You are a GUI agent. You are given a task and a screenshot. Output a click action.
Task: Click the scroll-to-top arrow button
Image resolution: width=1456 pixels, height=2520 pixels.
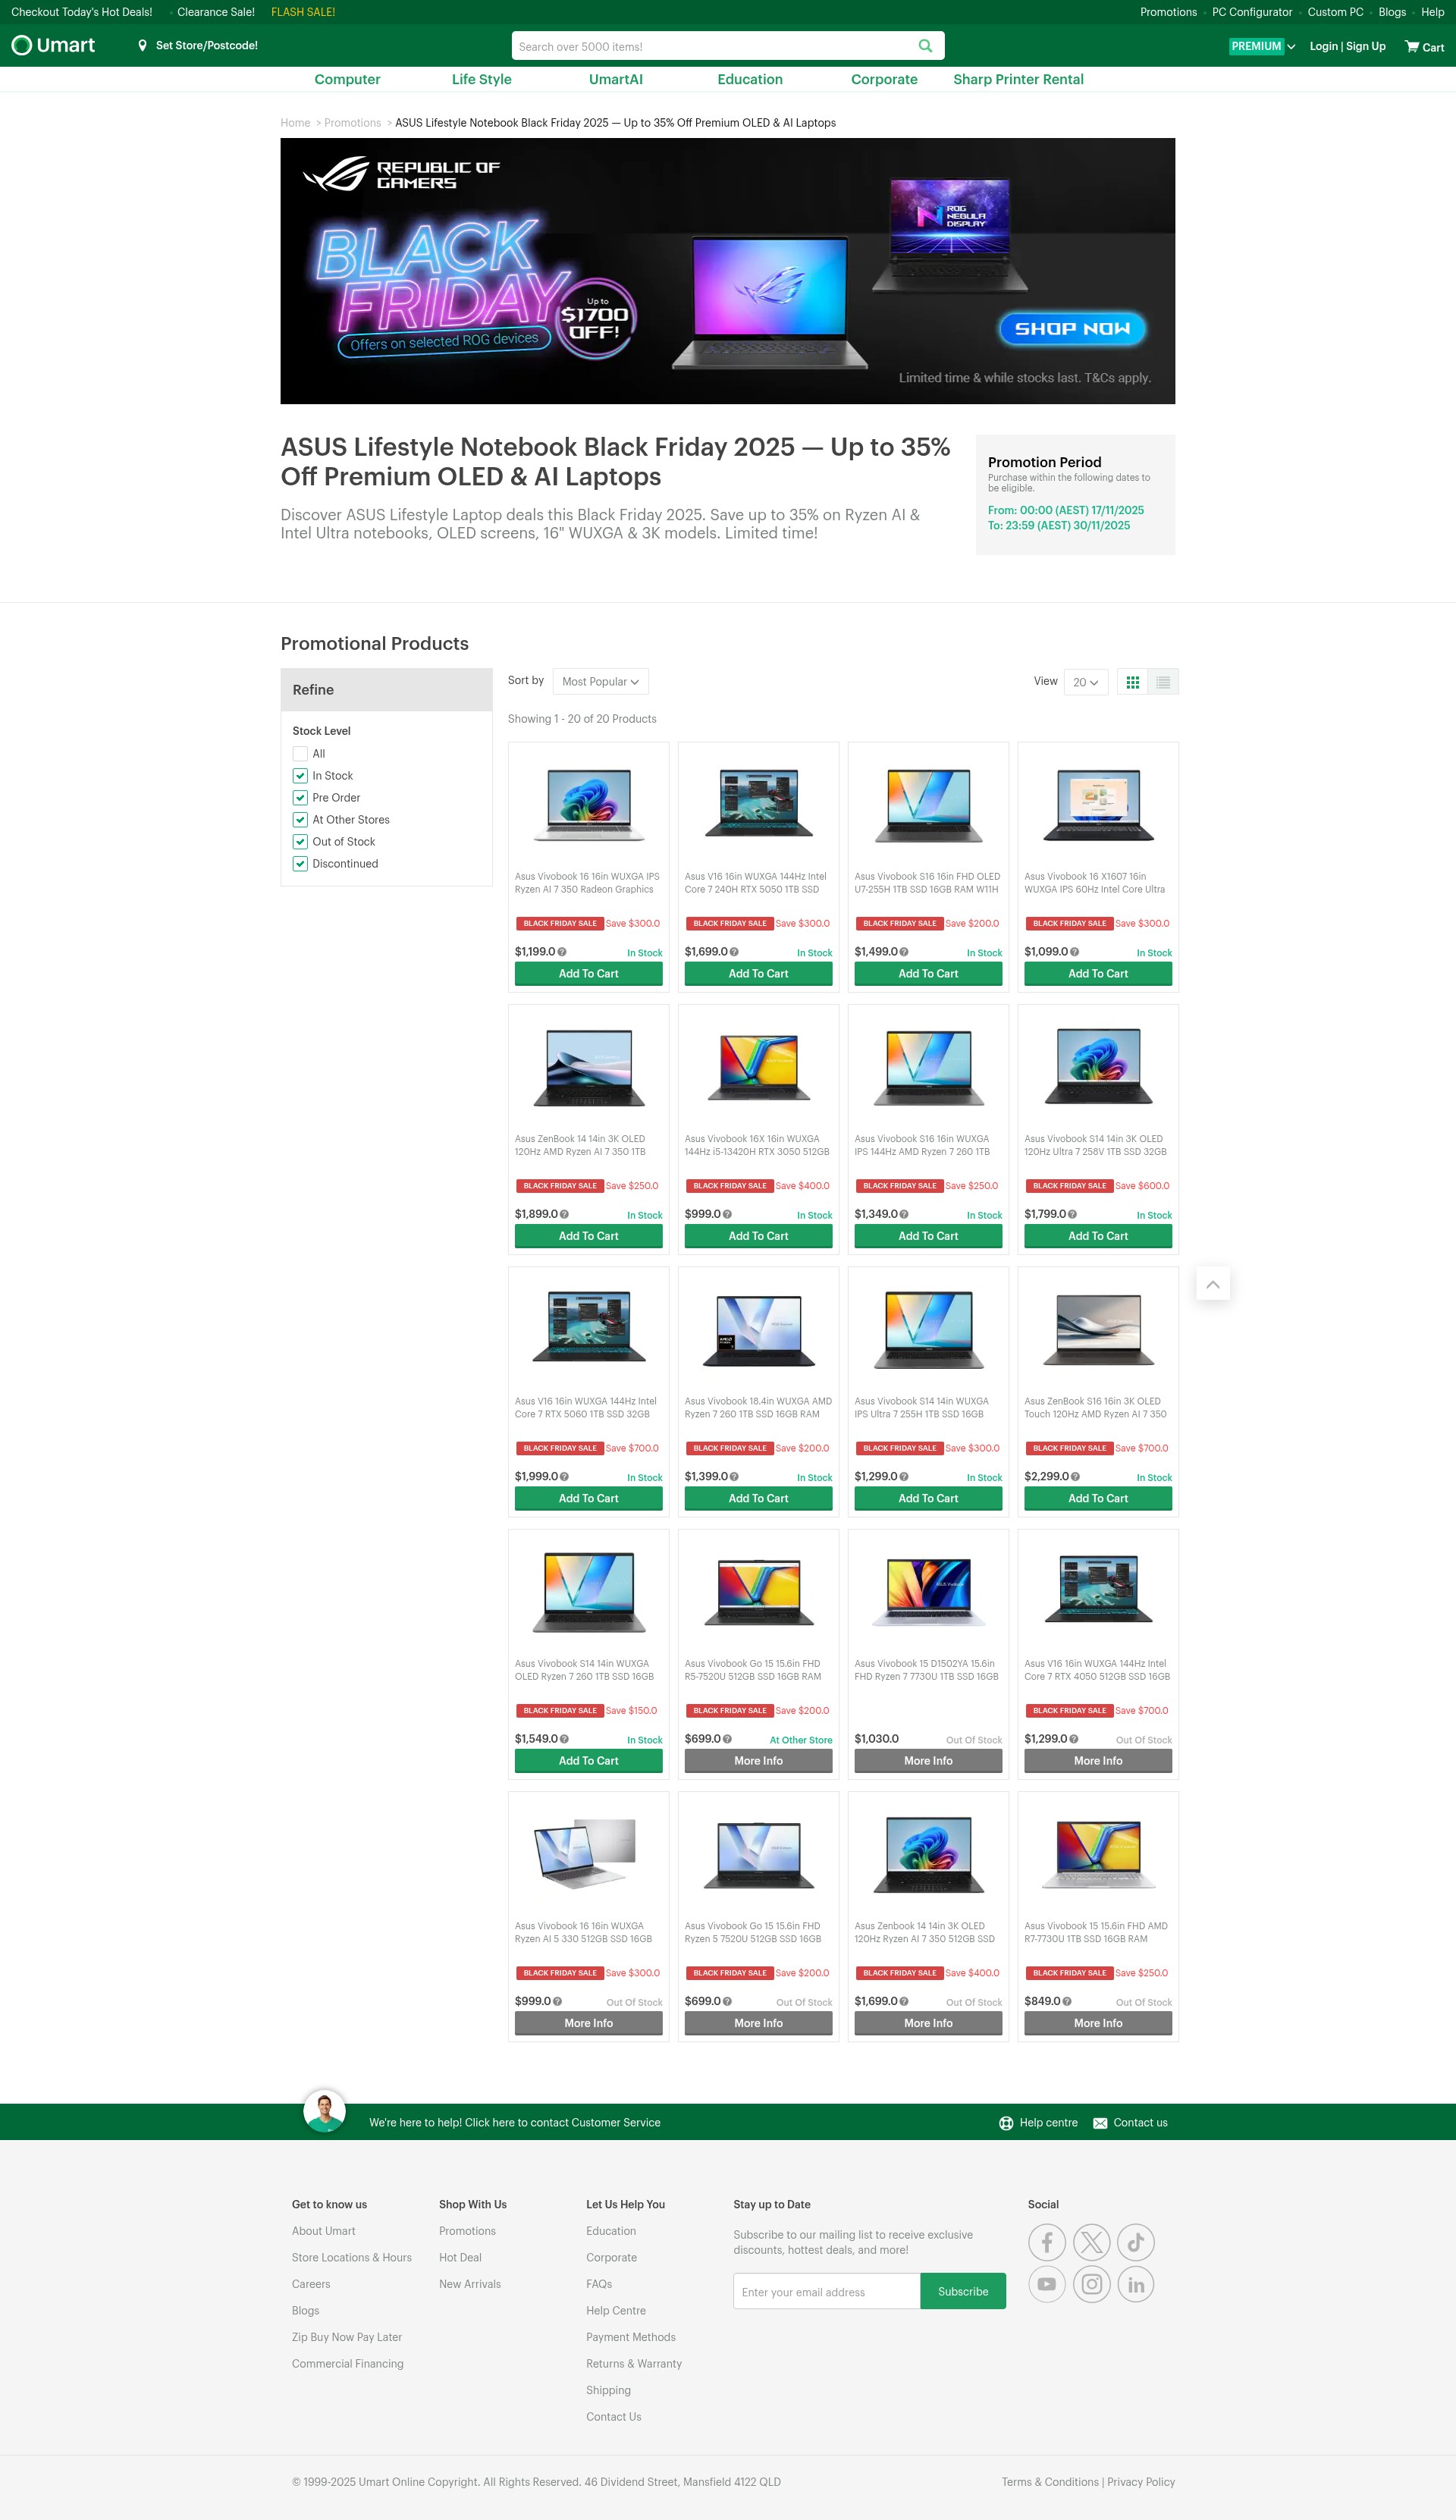tap(1212, 1284)
